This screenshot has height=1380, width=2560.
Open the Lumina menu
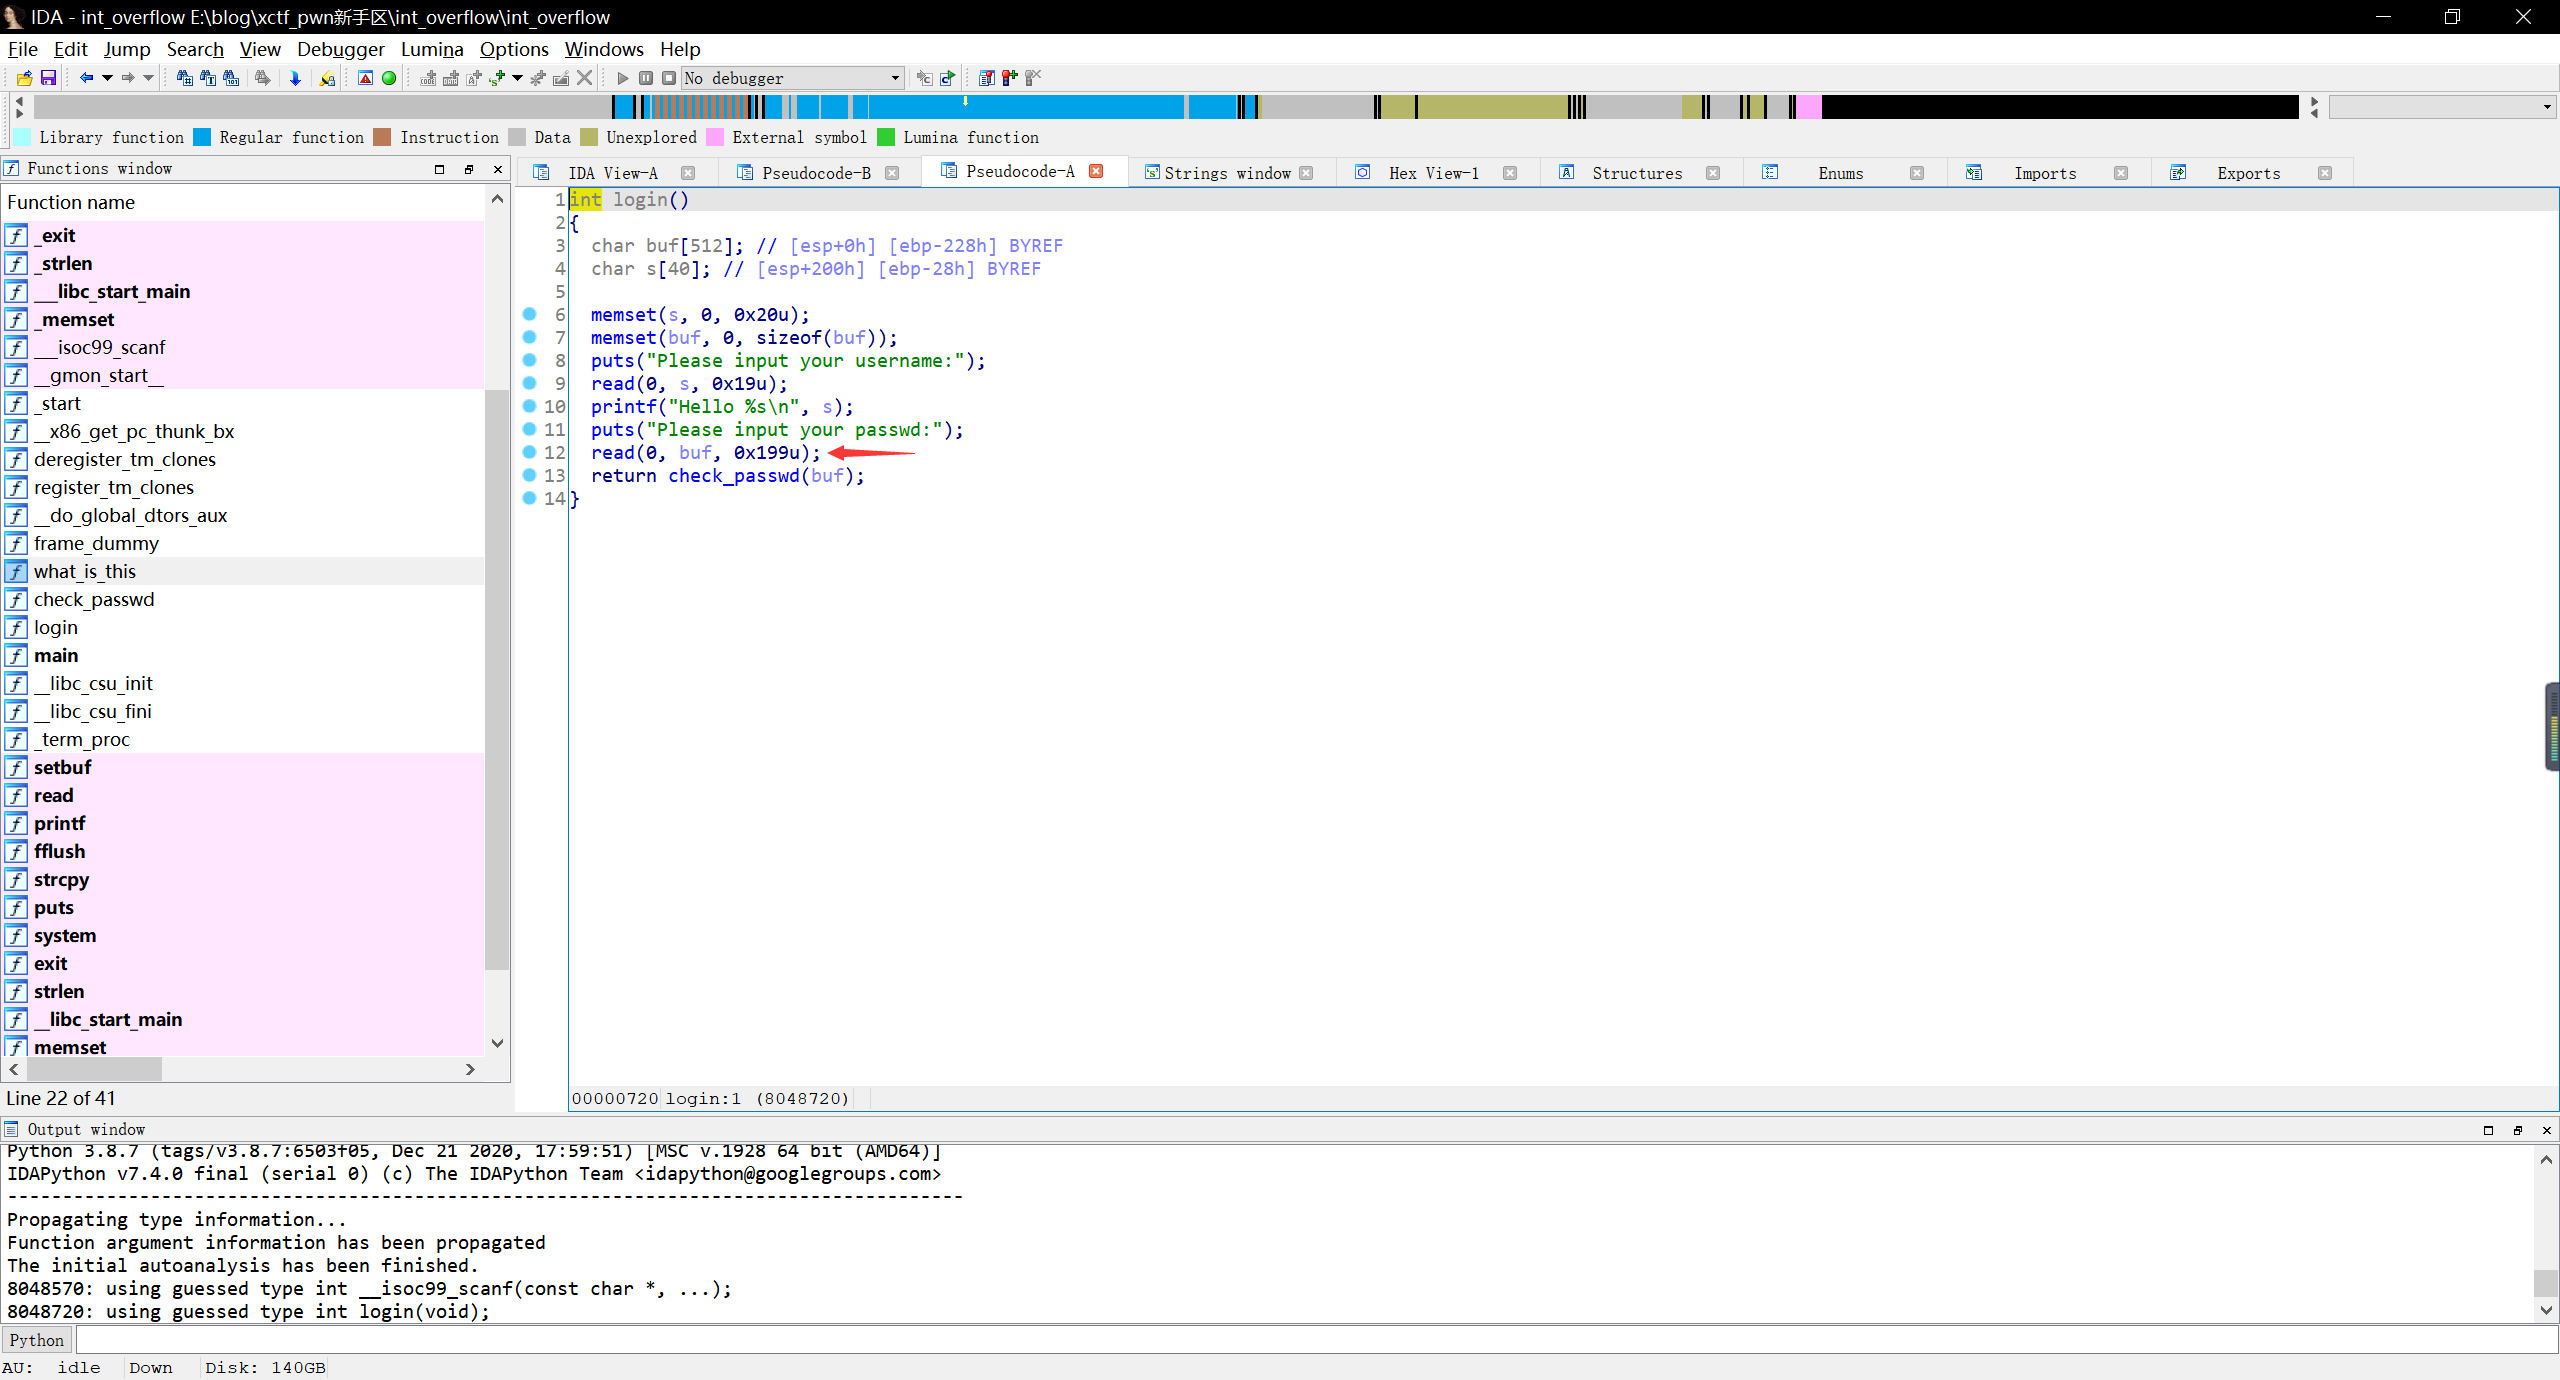[432, 49]
